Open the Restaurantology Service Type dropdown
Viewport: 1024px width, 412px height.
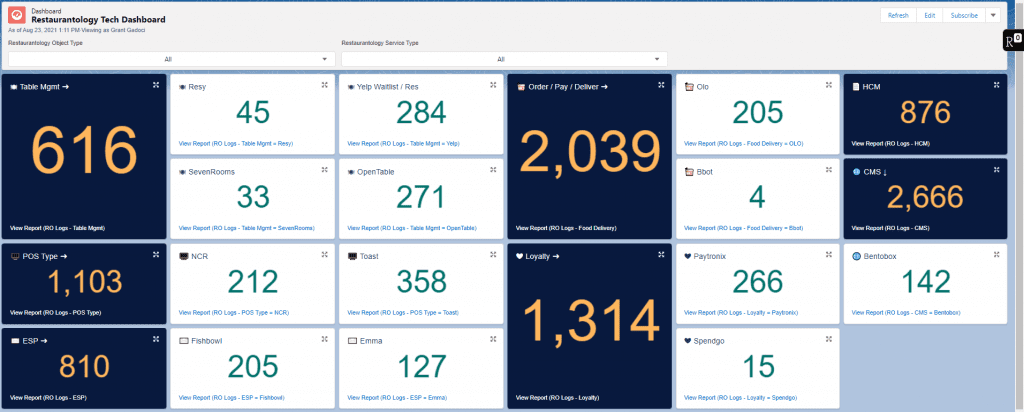click(x=504, y=59)
